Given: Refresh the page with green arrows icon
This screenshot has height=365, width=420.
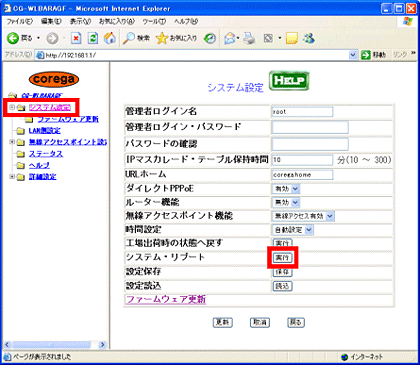Looking at the screenshot, I should tap(93, 39).
